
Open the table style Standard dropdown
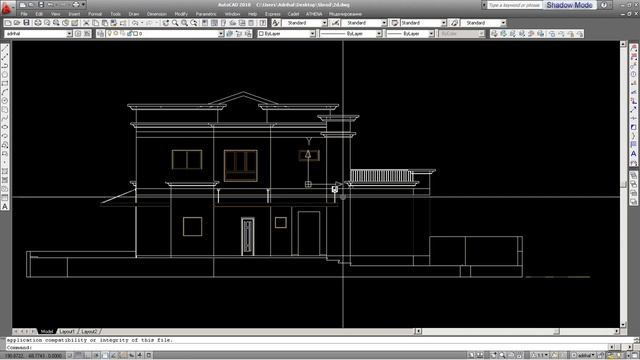point(443,23)
